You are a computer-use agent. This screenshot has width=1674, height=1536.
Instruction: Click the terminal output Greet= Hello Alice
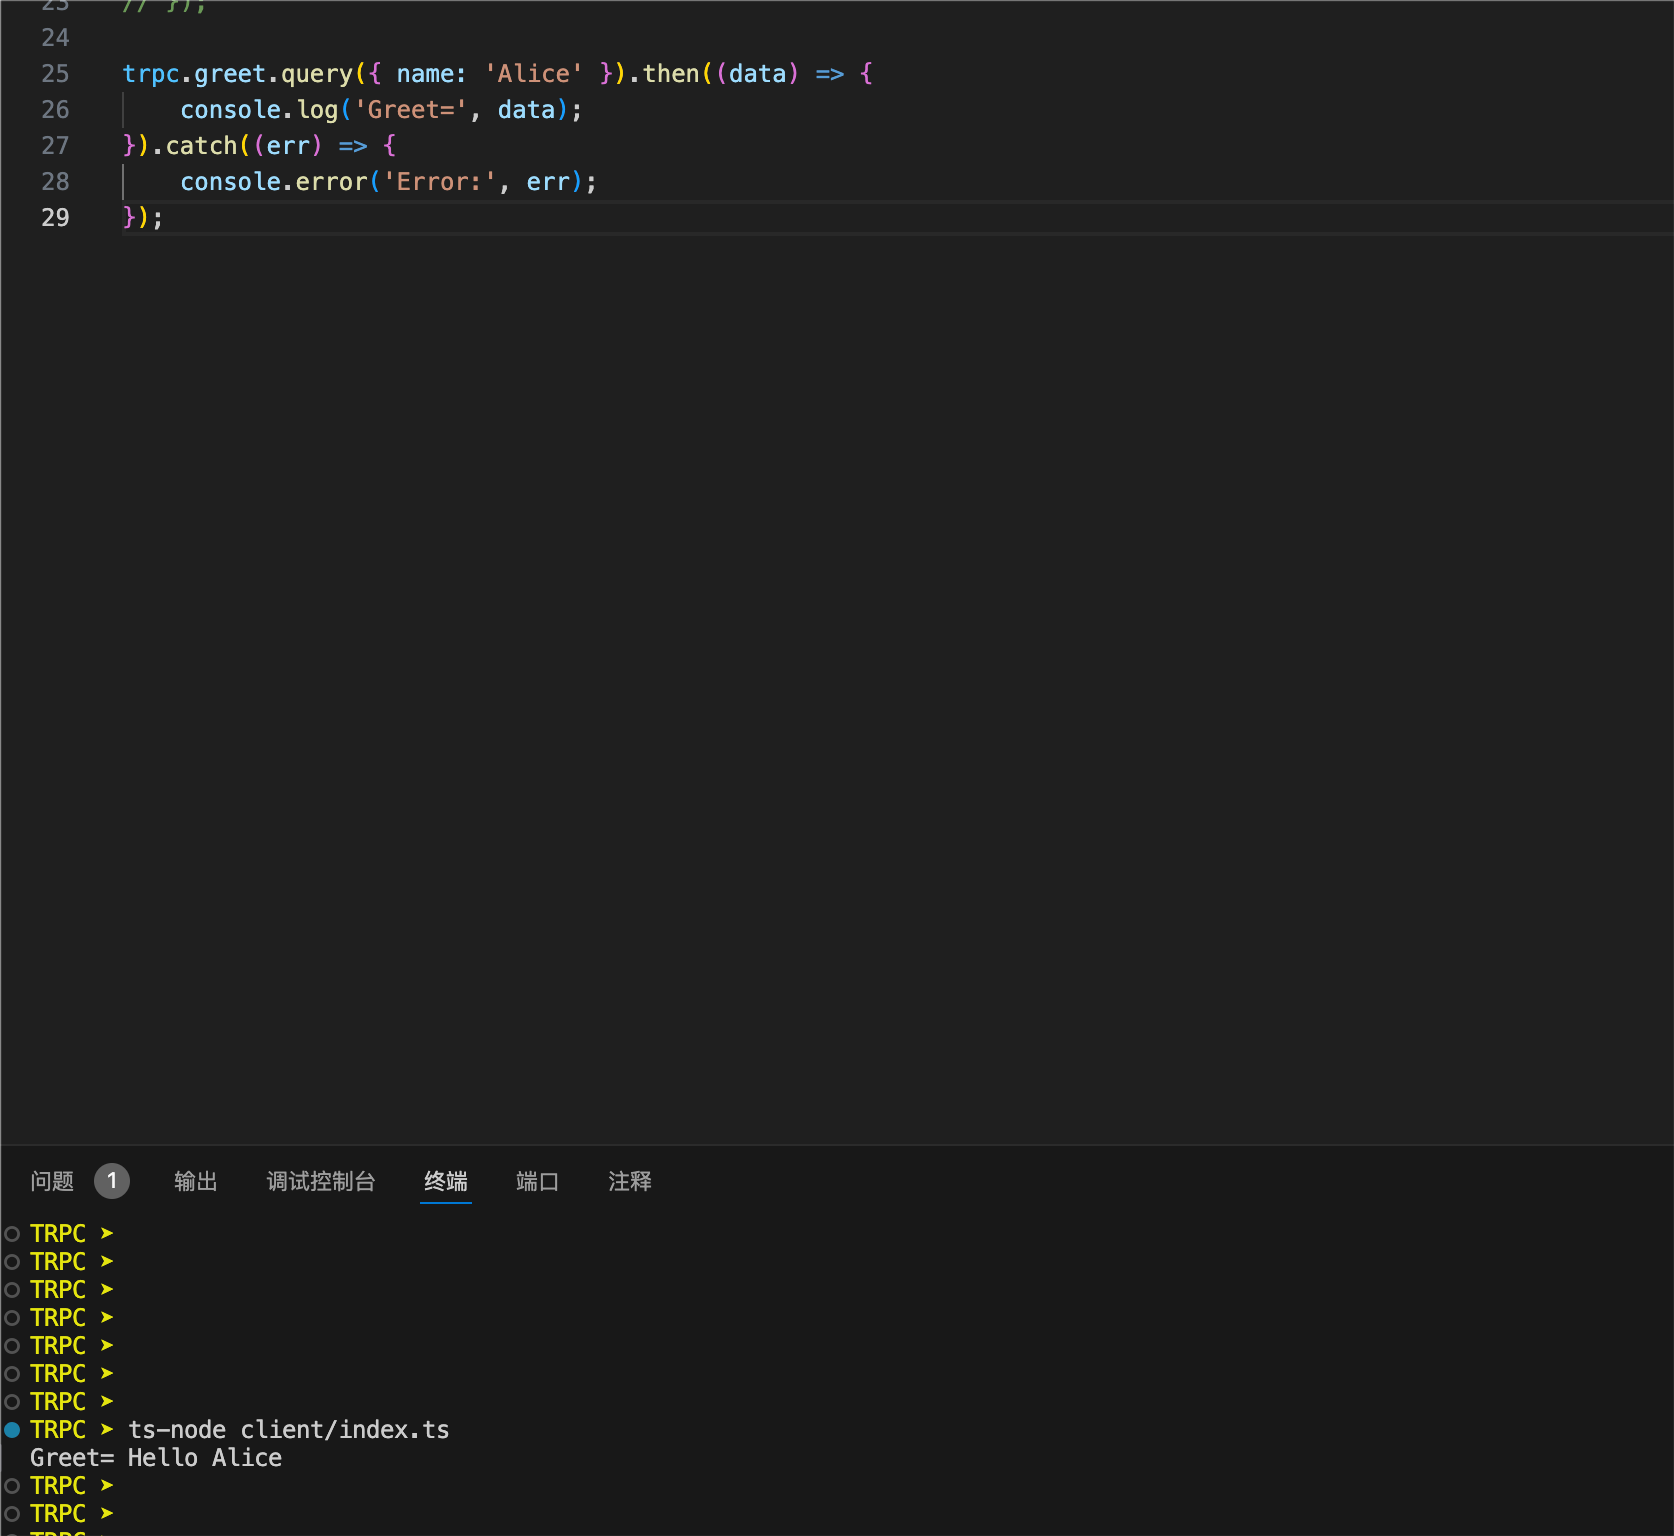156,1458
